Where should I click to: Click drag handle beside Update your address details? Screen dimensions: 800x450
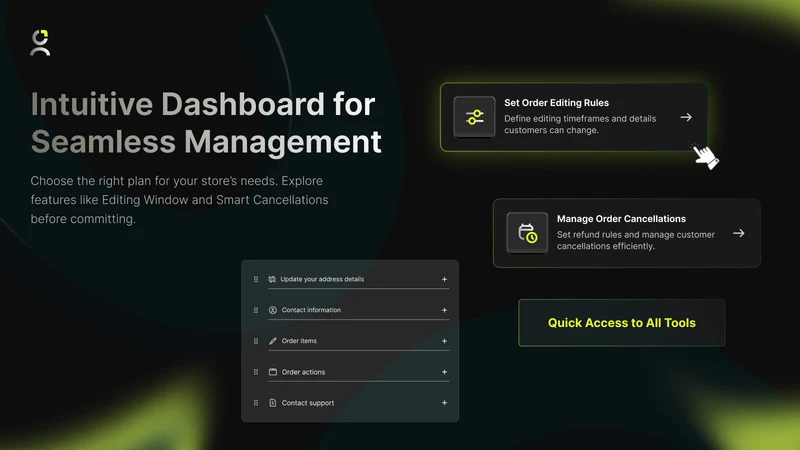[x=256, y=279]
